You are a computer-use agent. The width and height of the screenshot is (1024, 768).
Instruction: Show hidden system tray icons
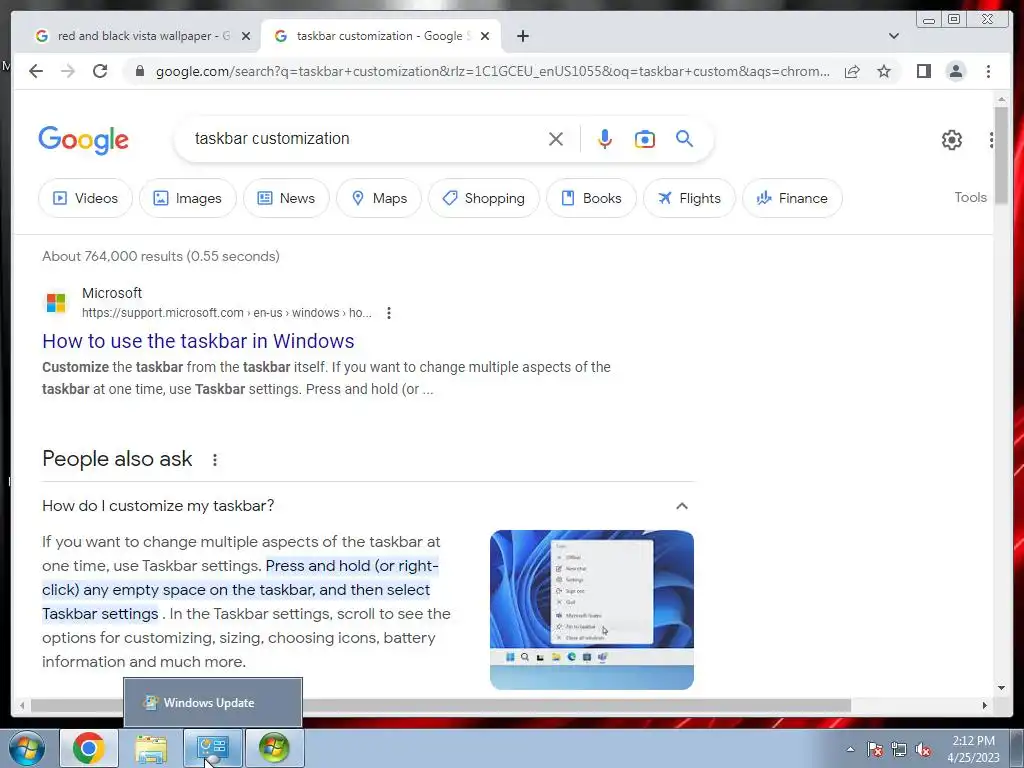850,749
